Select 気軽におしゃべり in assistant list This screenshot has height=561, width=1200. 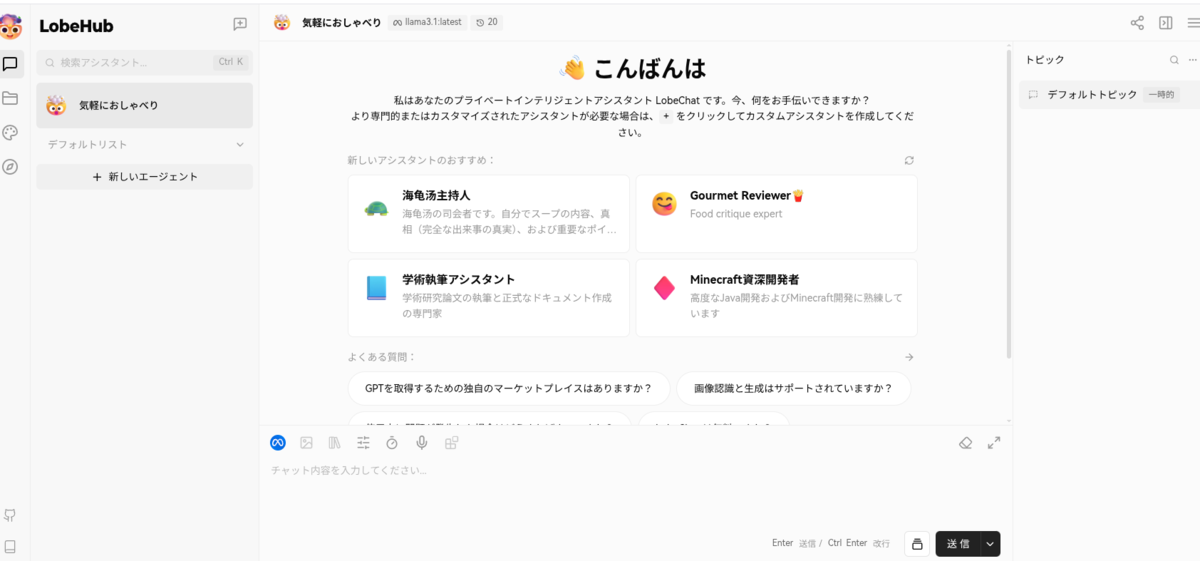(145, 105)
